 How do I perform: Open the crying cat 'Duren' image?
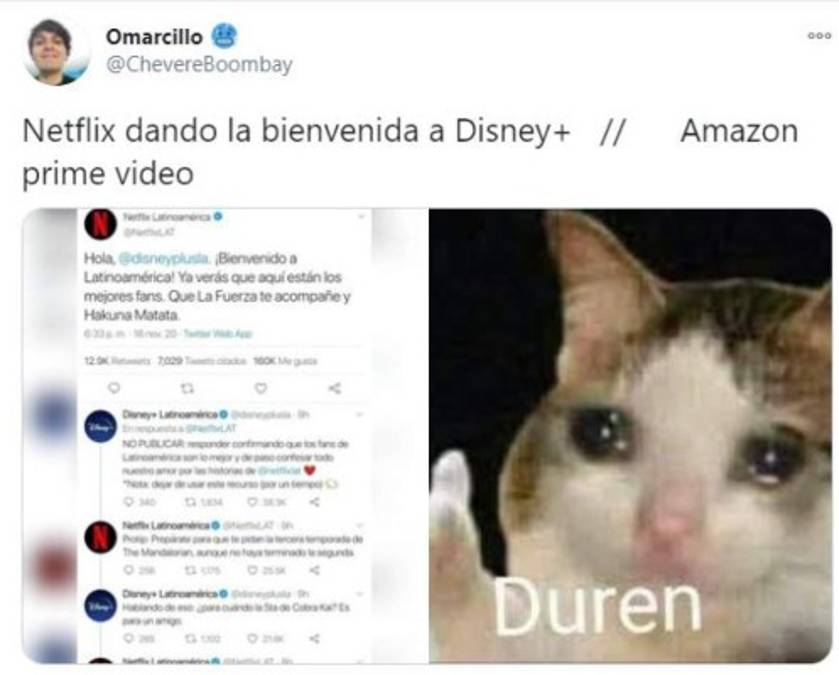630,435
